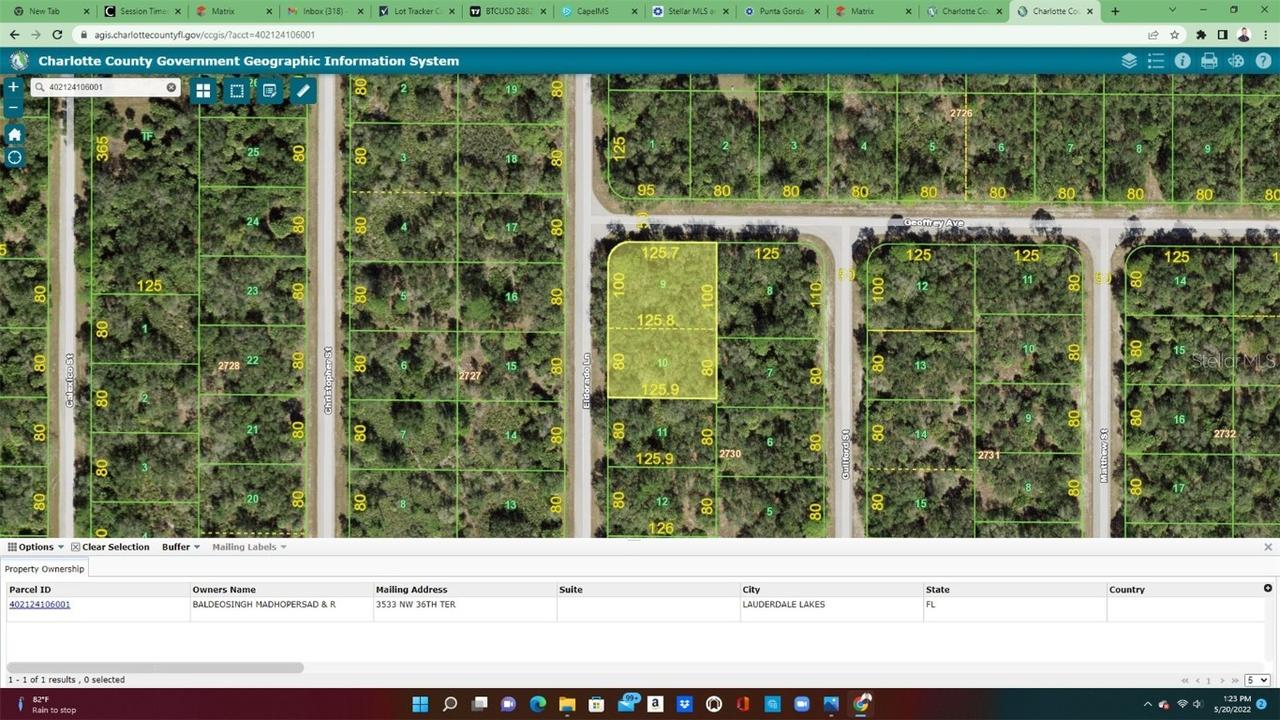
Task: Open the map legend list icon
Action: coord(1156,60)
